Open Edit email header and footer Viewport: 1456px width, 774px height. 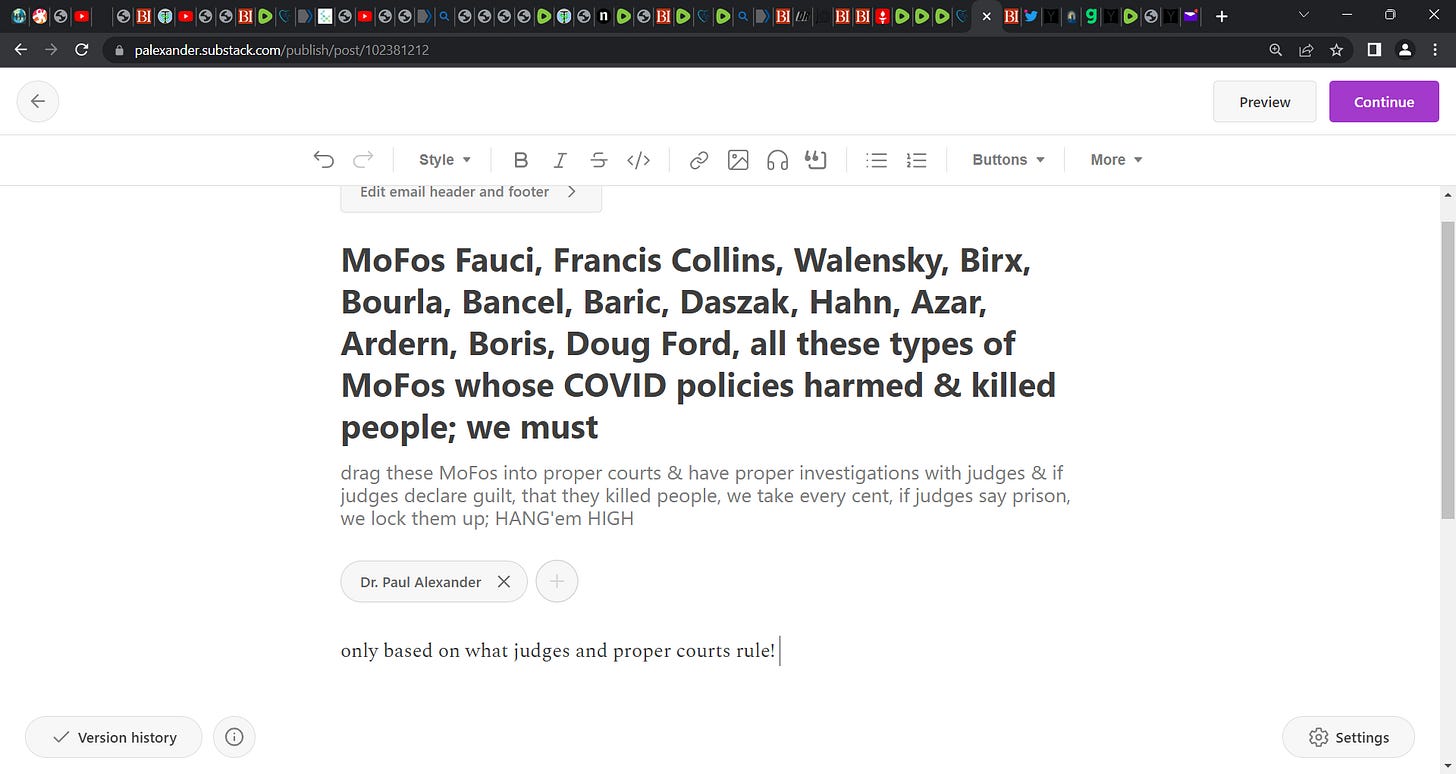pyautogui.click(x=471, y=192)
